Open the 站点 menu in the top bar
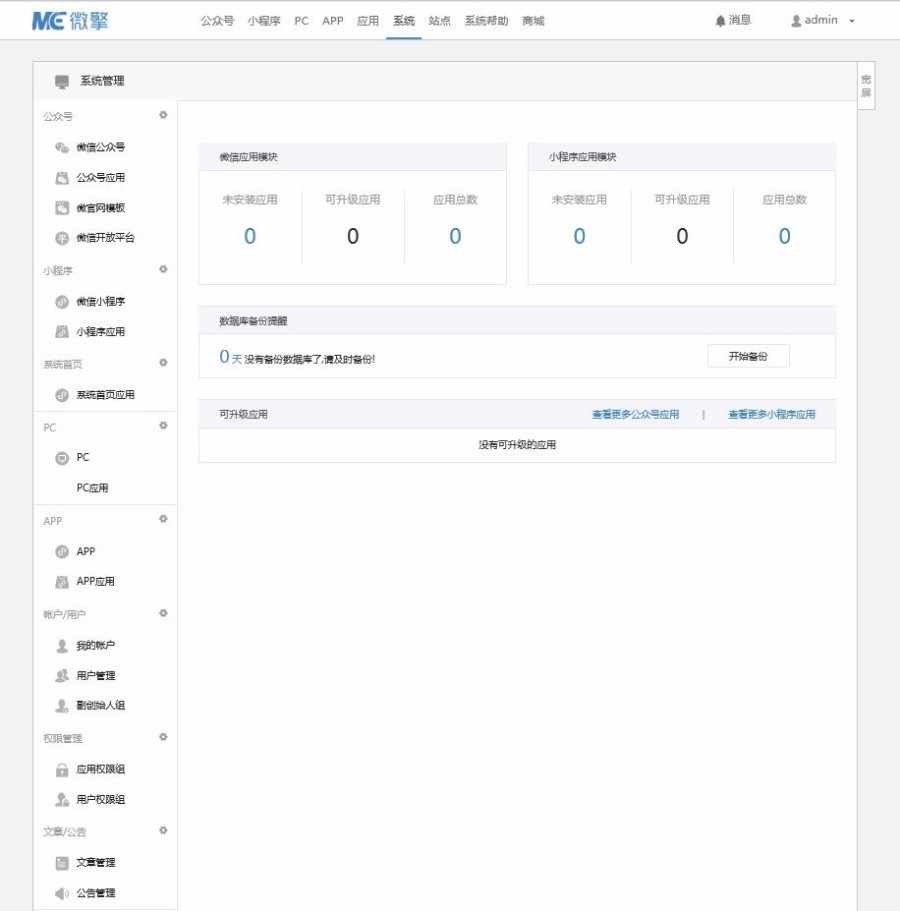Screen dimensions: 900x911 [439, 20]
